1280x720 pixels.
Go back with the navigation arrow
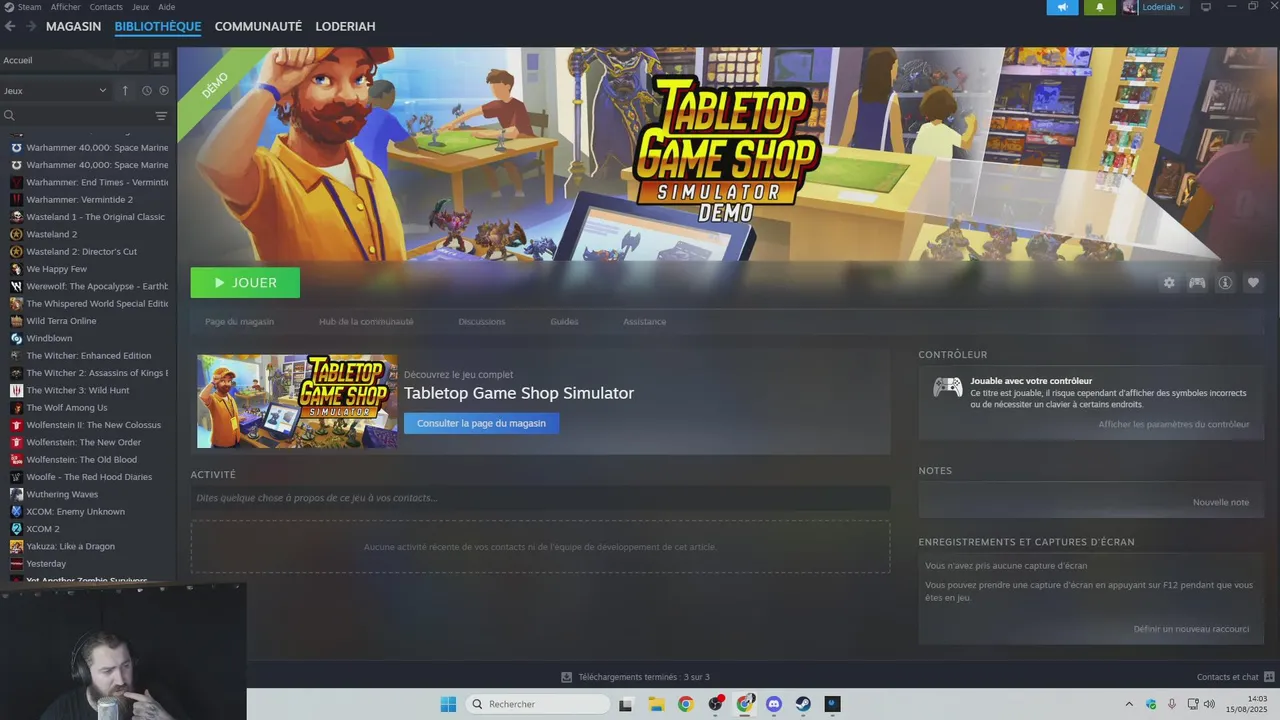[x=11, y=26]
